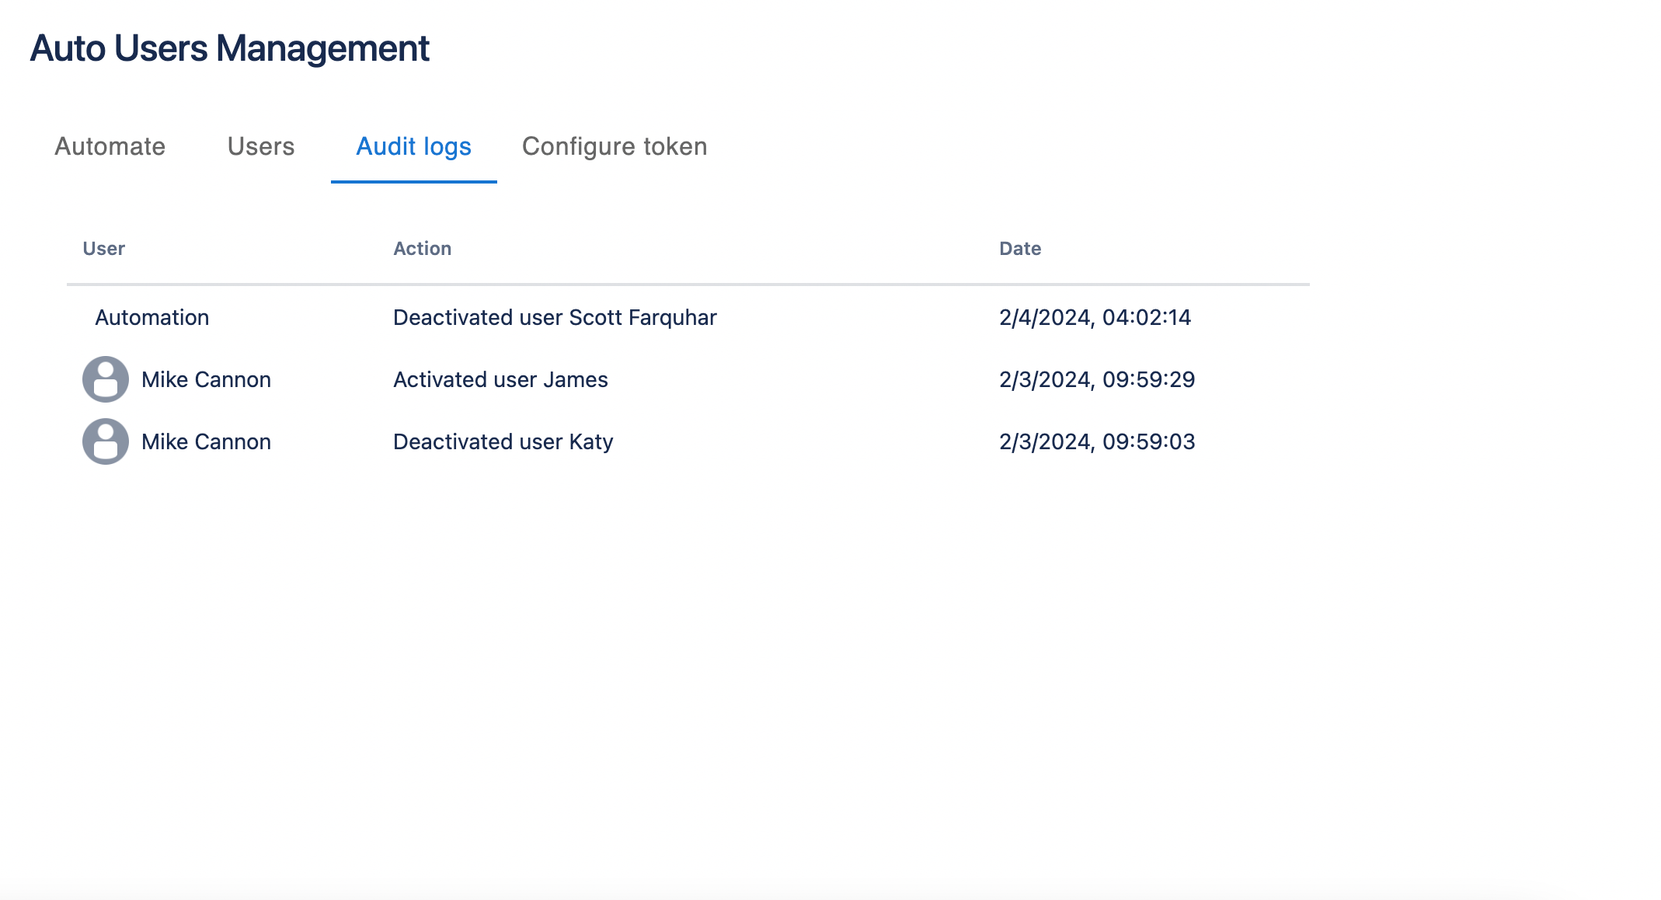Viewport: 1661px width, 900px height.
Task: Go to the Configure token tab
Action: tap(615, 147)
